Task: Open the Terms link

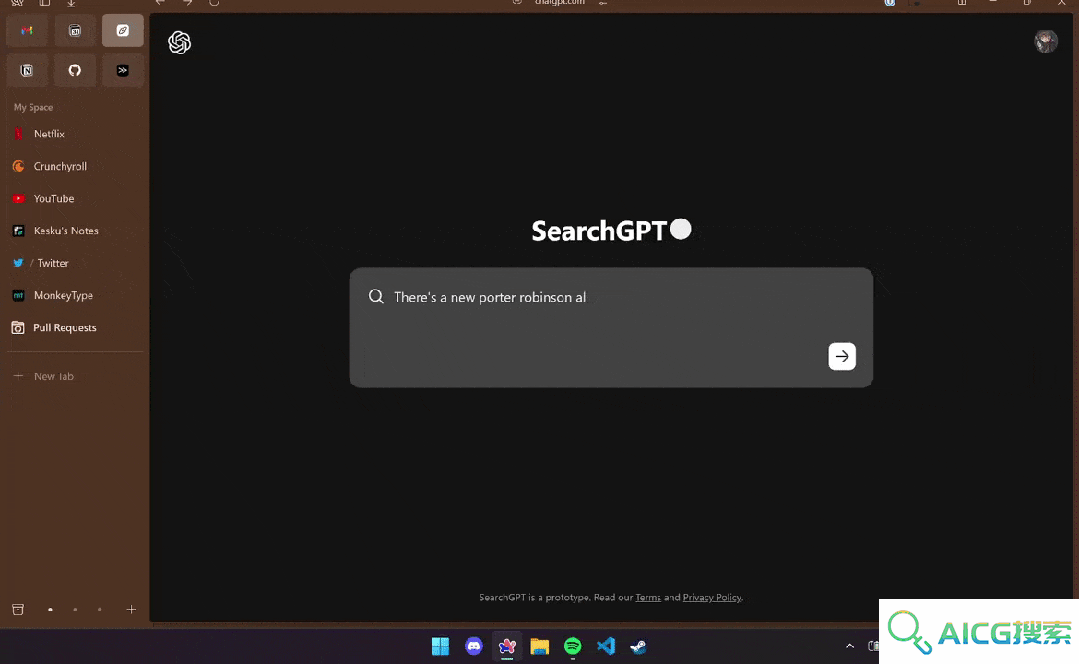Action: [x=648, y=597]
